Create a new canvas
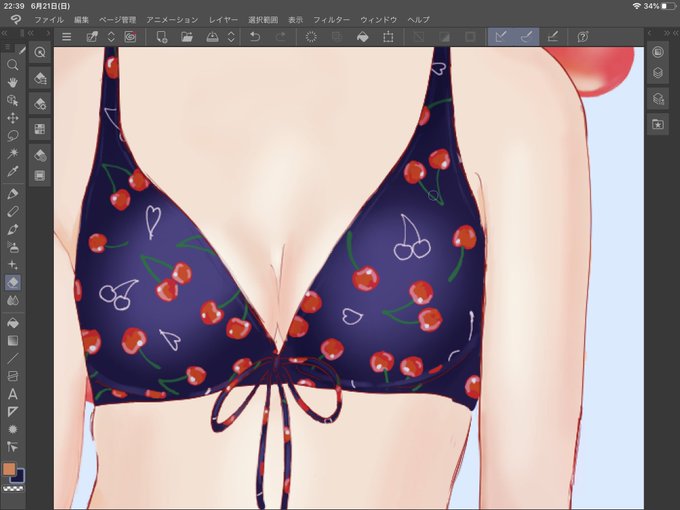 coord(161,37)
